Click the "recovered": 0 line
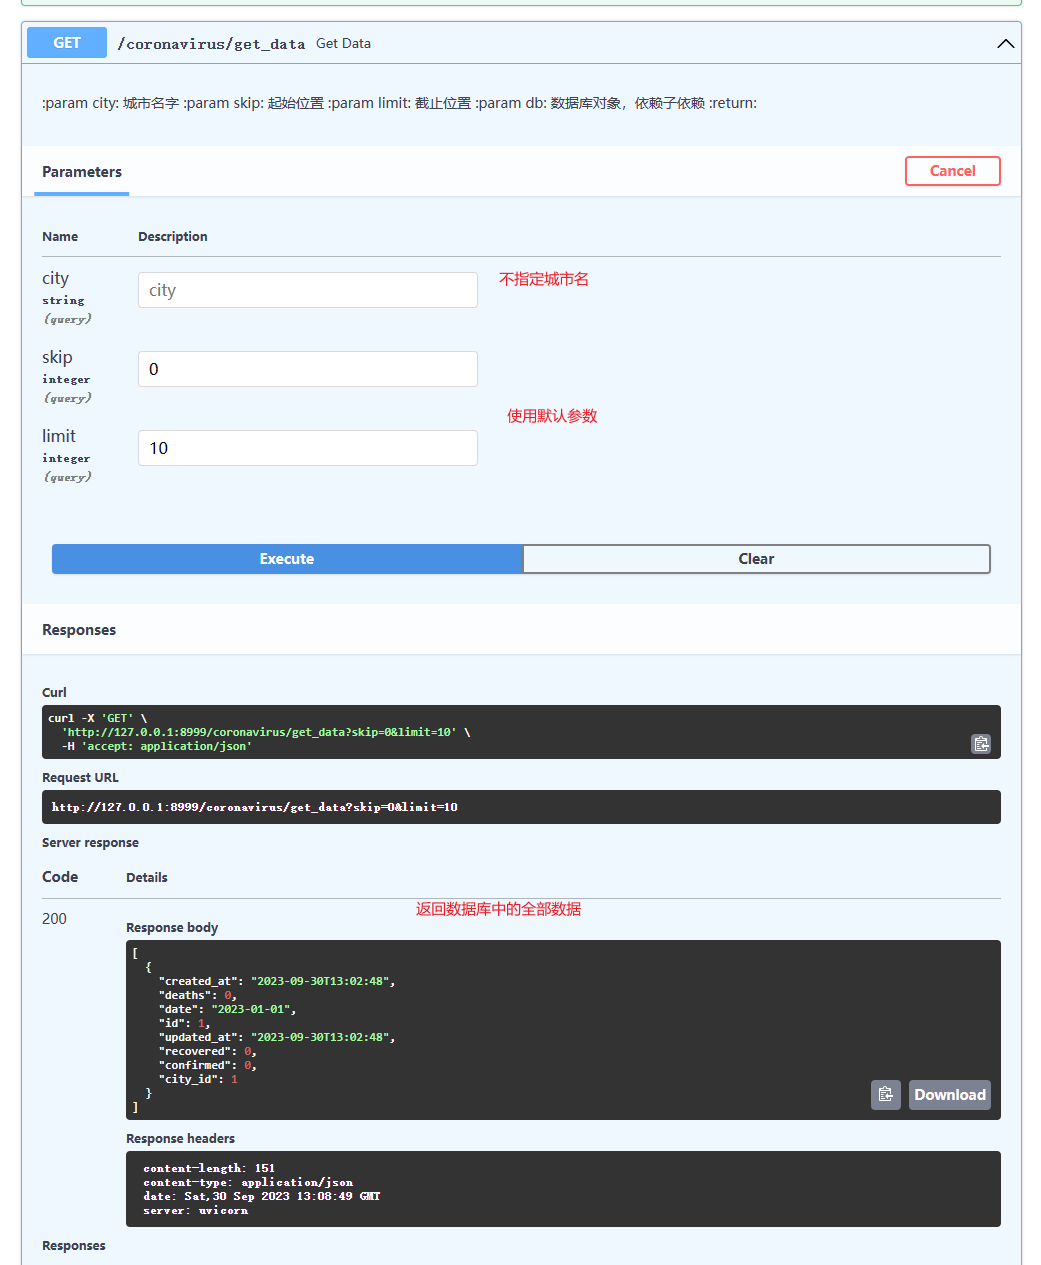Image resolution: width=1041 pixels, height=1265 pixels. point(208,1051)
